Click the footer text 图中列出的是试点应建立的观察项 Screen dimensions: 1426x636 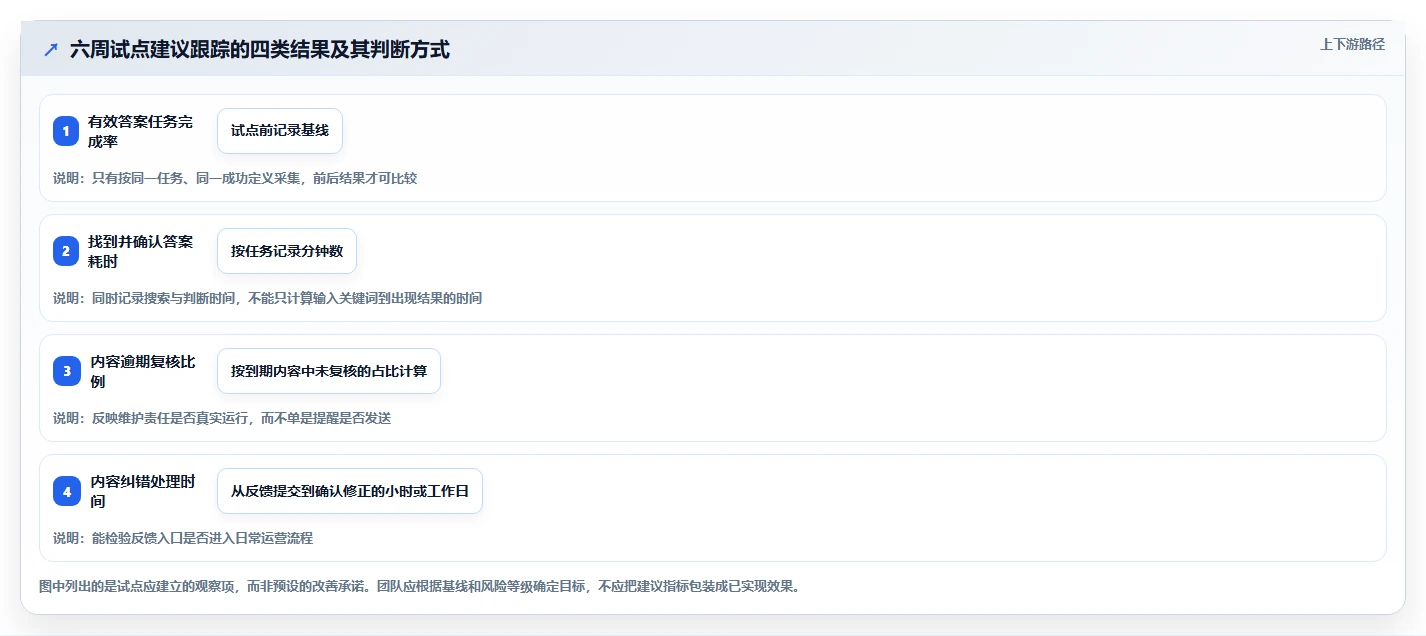420,586
